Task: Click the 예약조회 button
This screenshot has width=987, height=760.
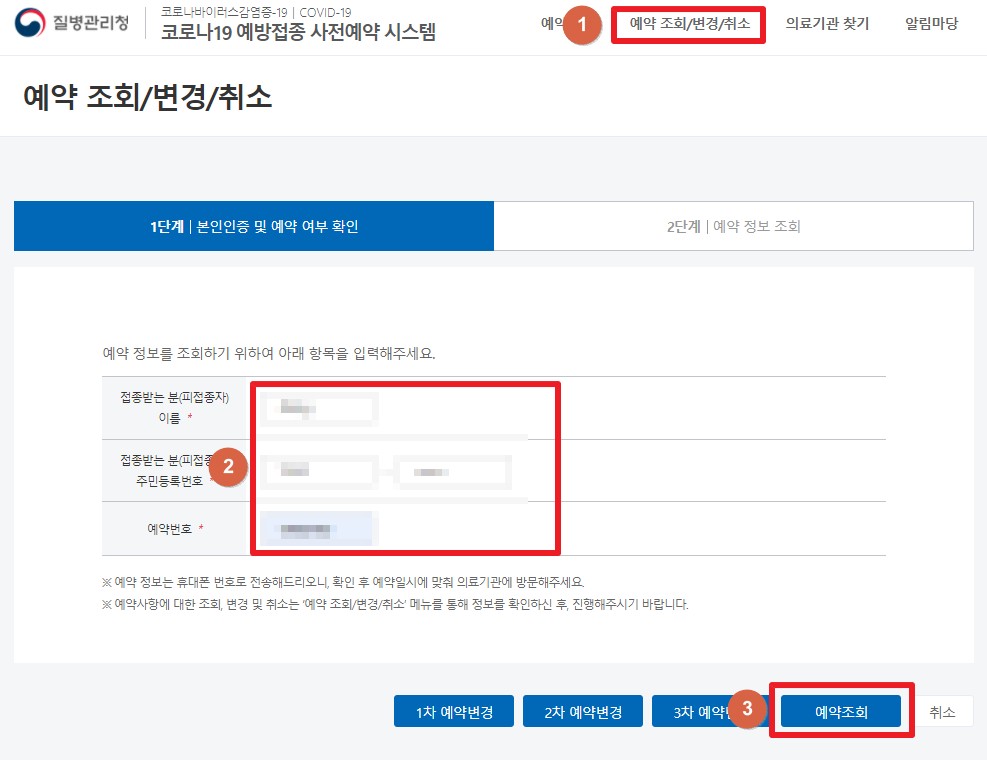Action: coord(843,711)
